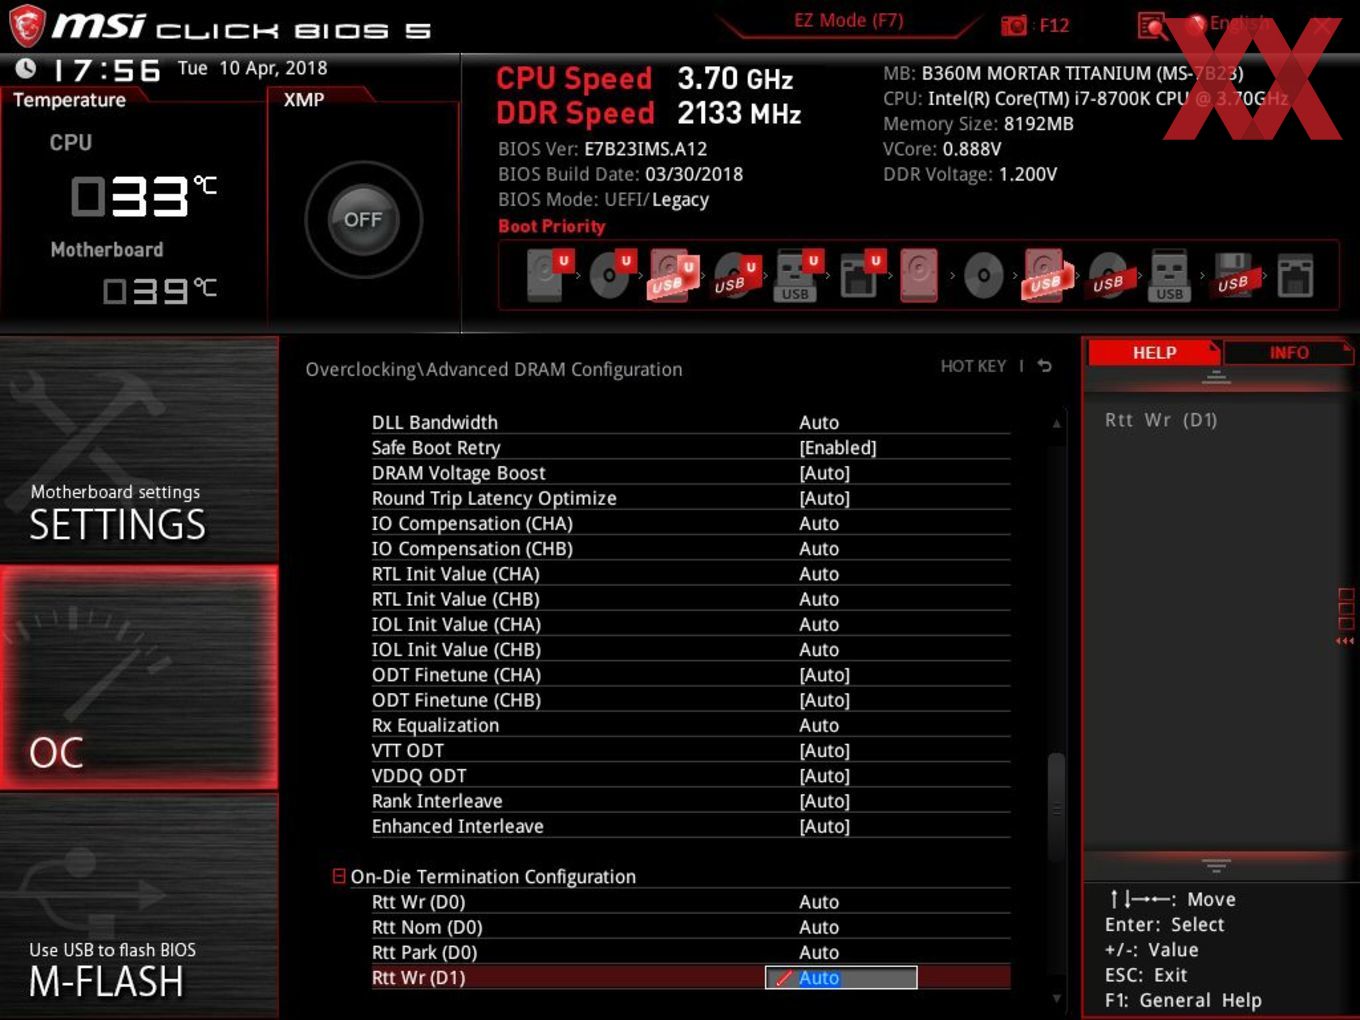Screen dimensions: 1360x1020
Task: Collapse the help side panel handle
Action: [x=1345, y=615]
